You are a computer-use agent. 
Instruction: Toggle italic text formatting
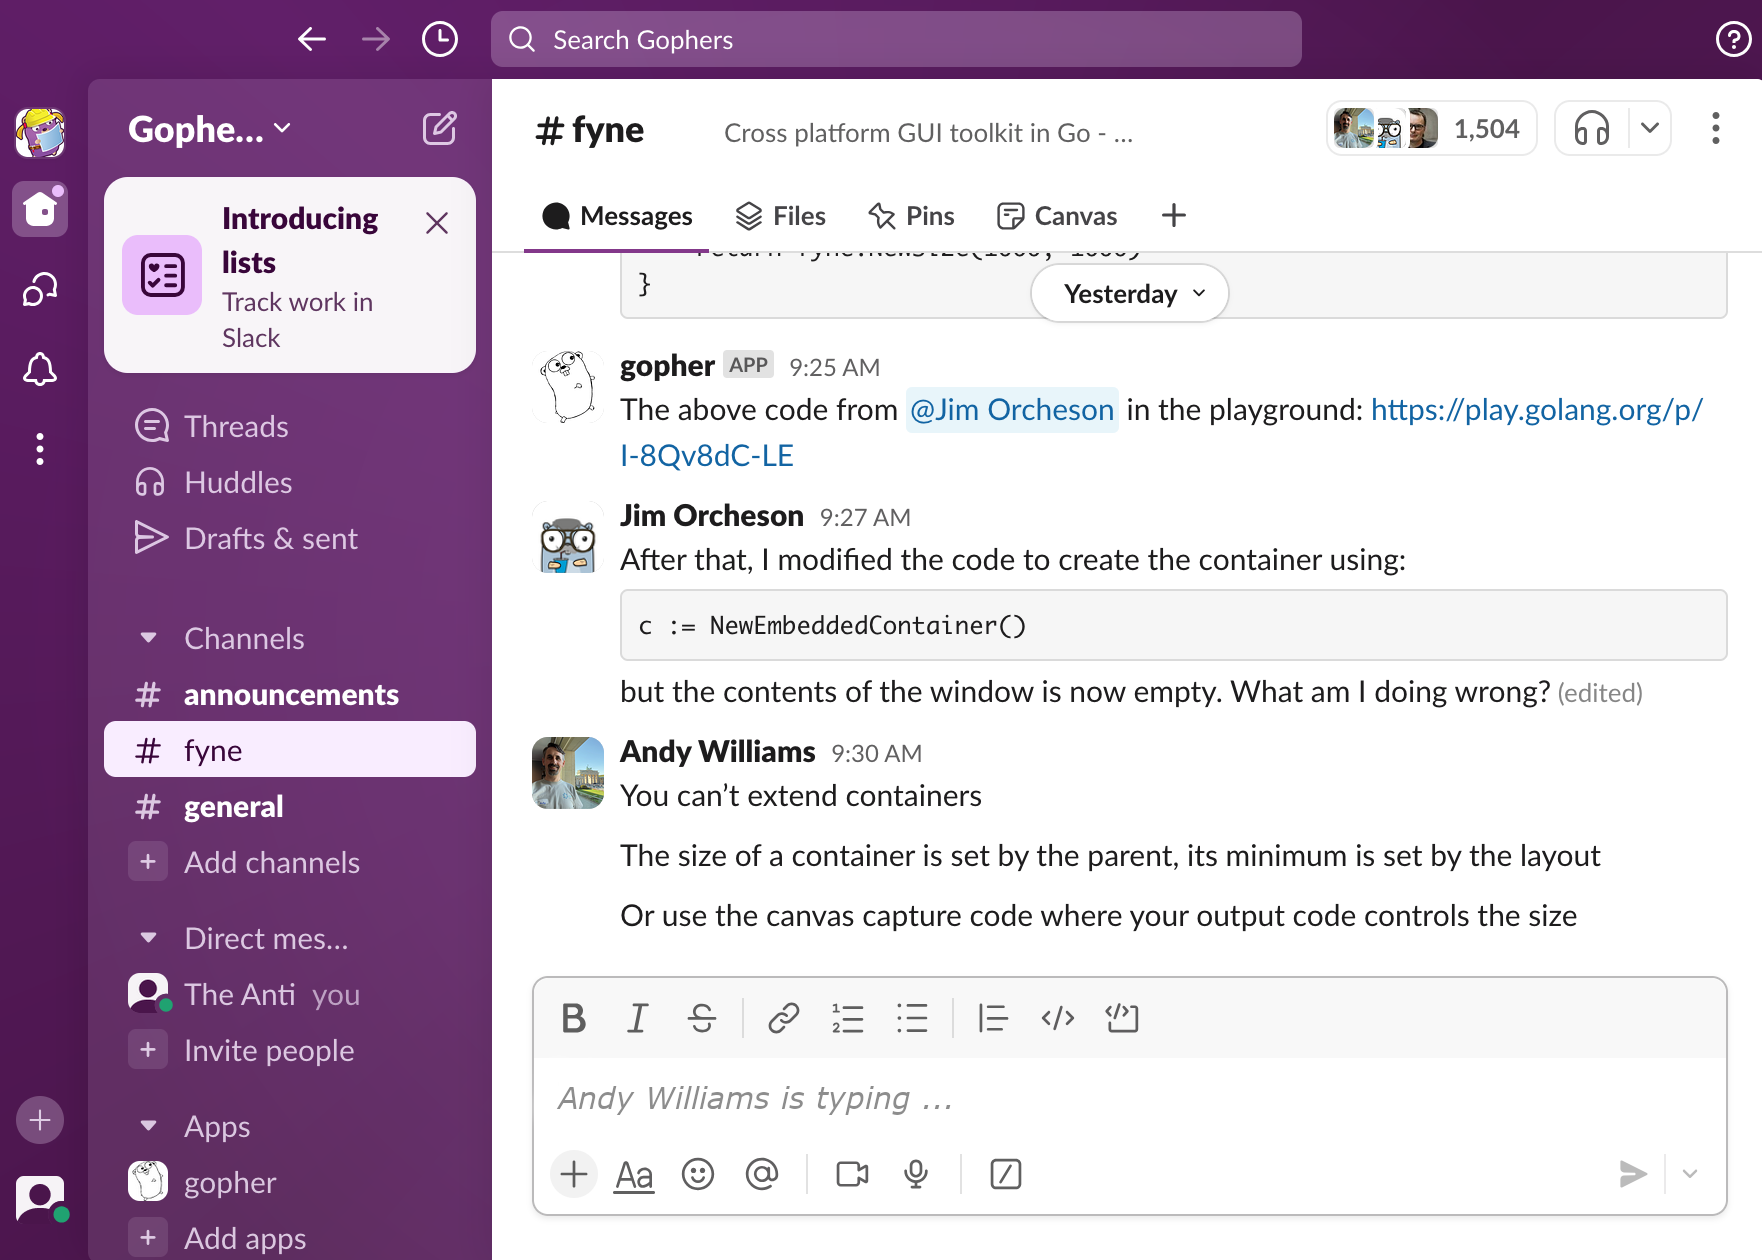(x=637, y=1018)
